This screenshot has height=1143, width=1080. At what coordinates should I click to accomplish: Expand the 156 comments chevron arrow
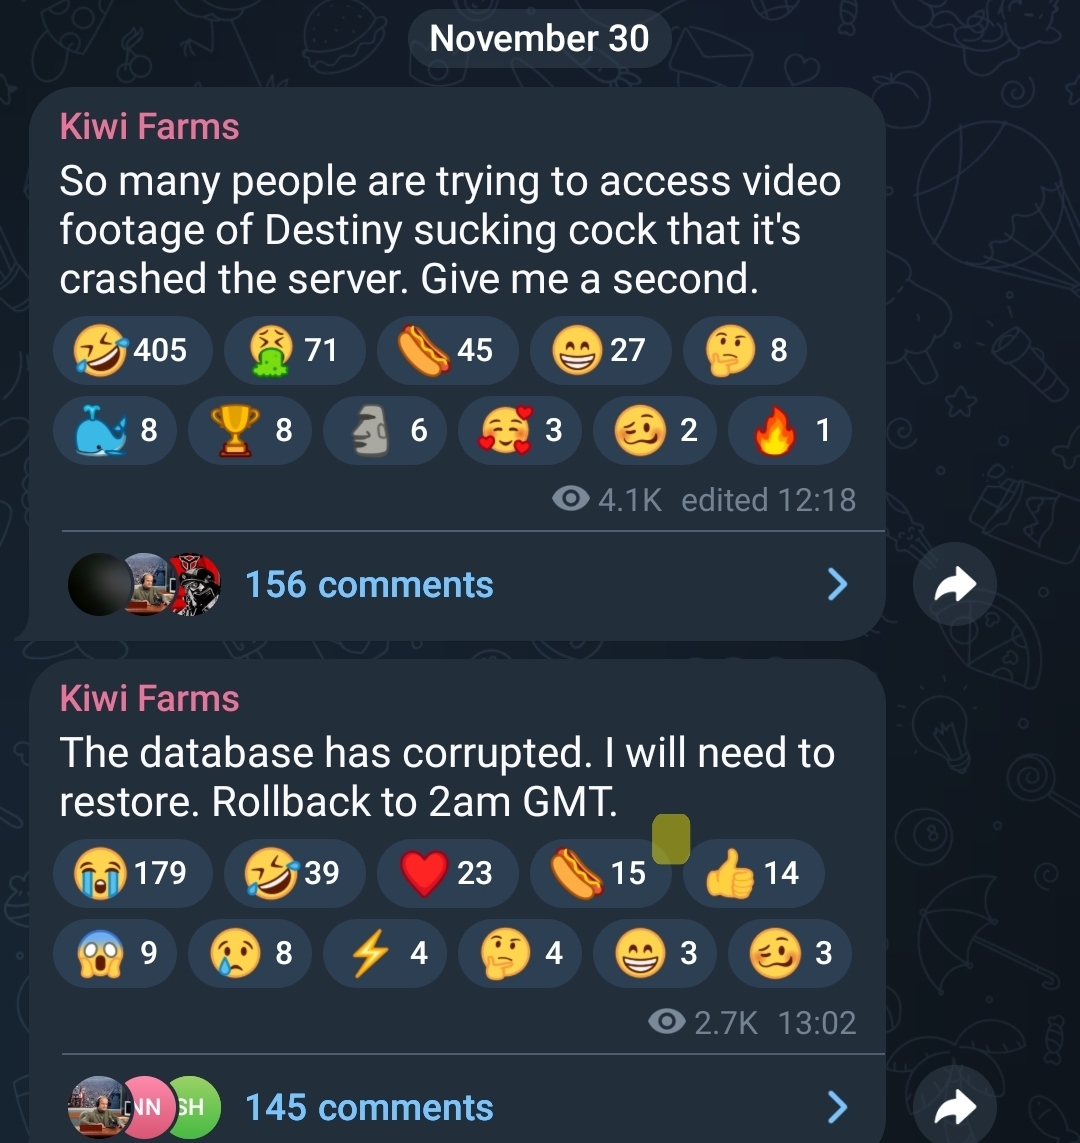(x=838, y=585)
